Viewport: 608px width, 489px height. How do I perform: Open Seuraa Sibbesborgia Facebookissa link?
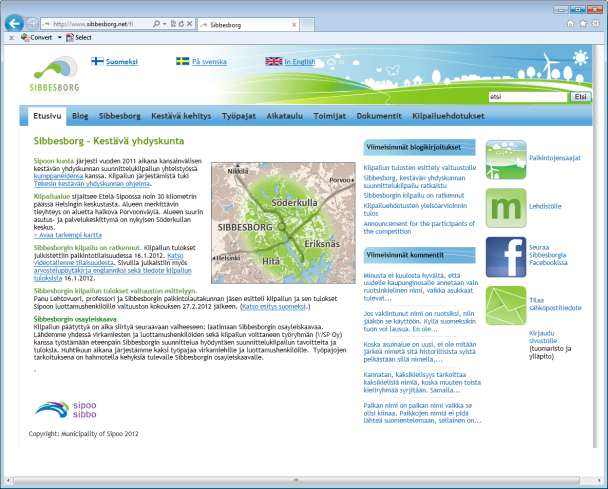[x=548, y=255]
